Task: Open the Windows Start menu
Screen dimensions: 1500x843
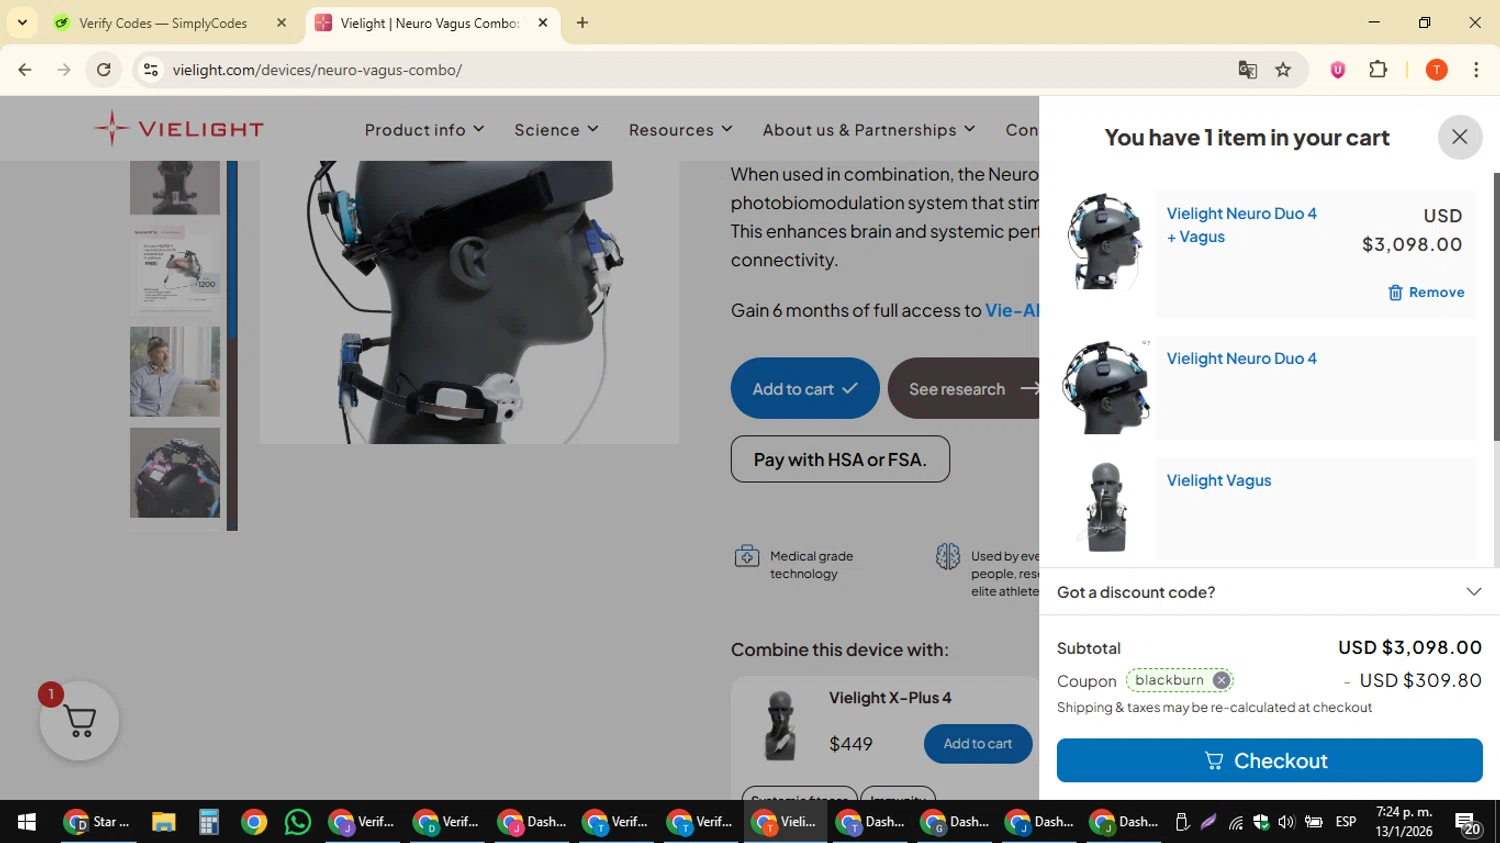Action: coord(27,822)
